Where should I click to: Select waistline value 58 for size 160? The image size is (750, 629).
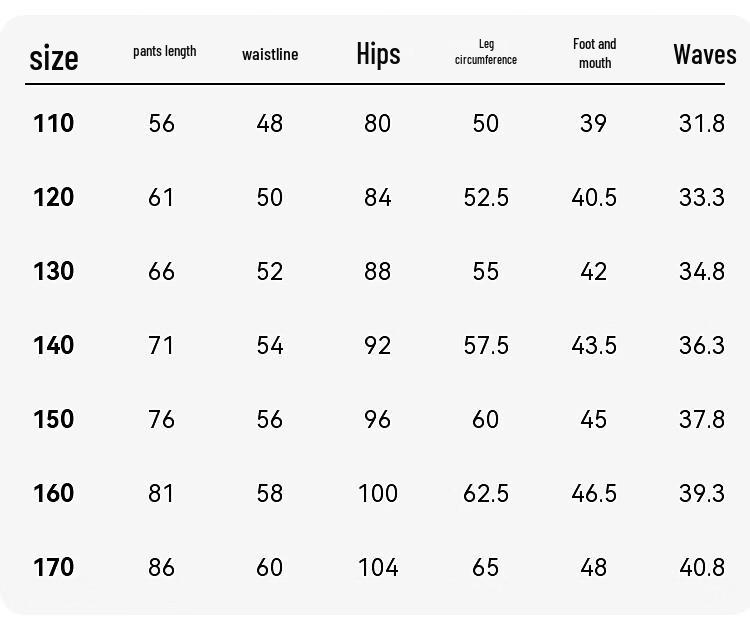tap(270, 493)
